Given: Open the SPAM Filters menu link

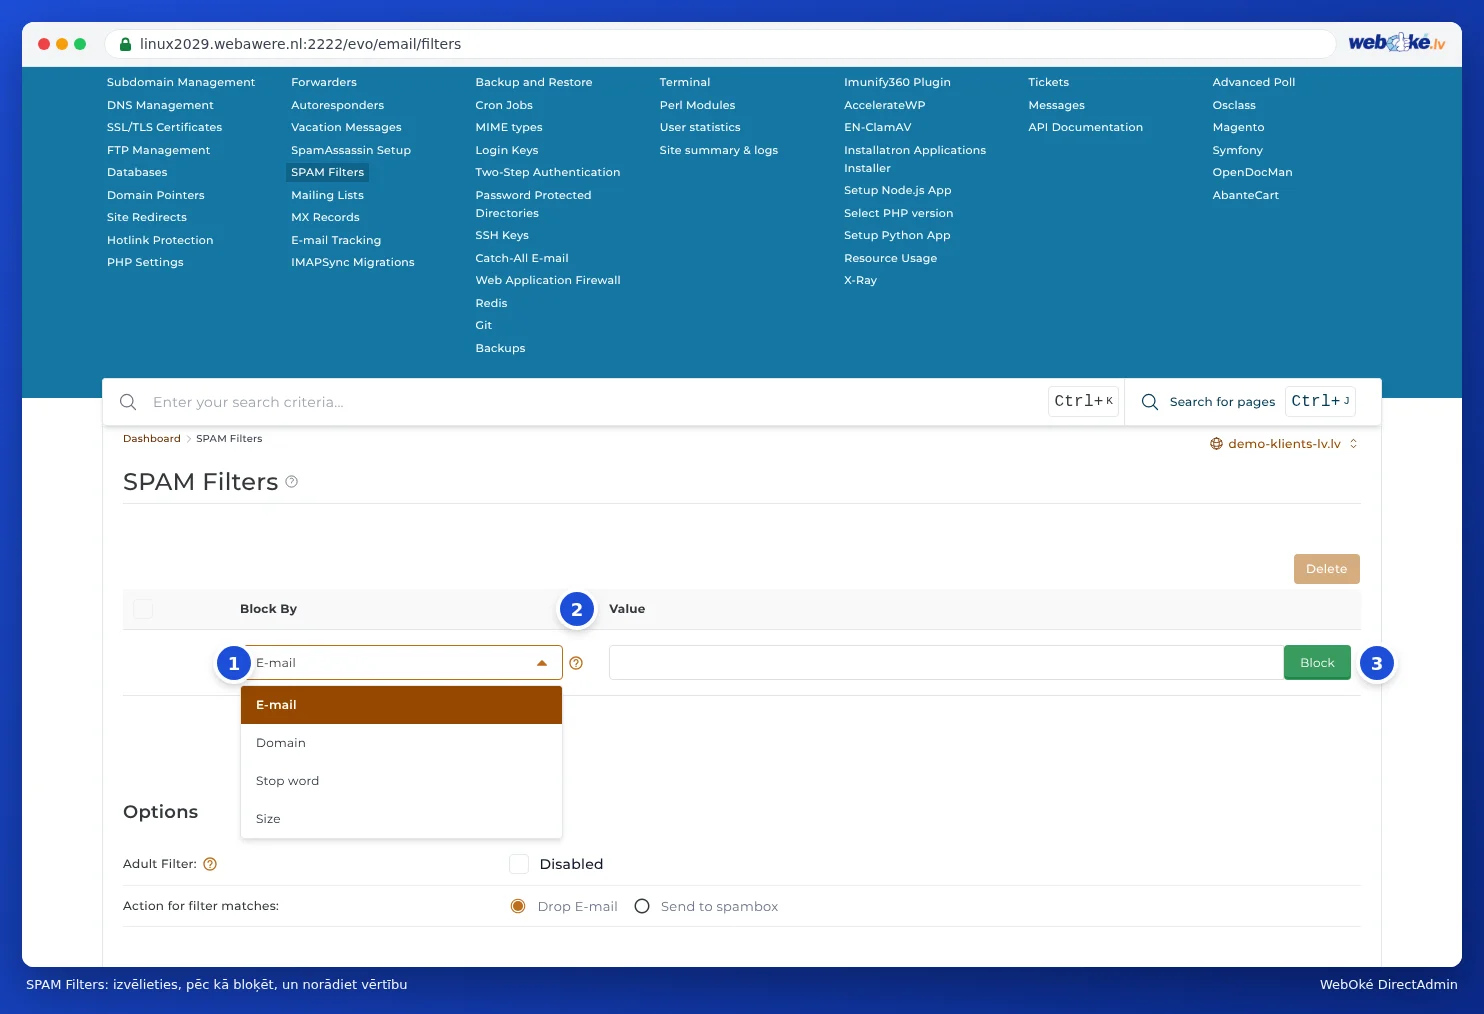Looking at the screenshot, I should (328, 172).
